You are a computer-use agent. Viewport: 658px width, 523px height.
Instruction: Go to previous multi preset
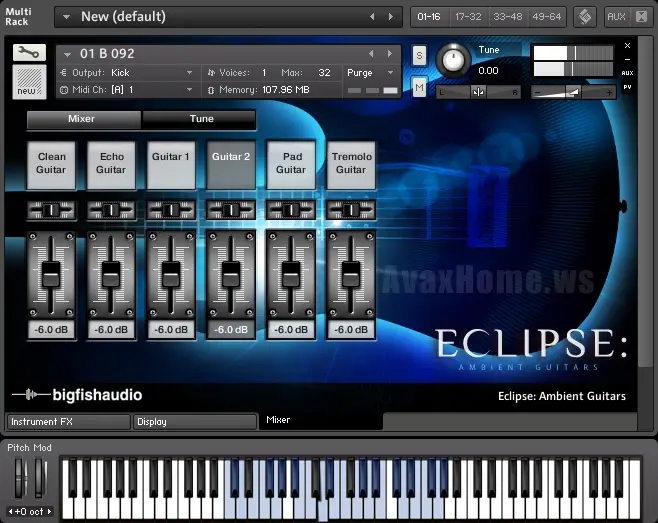point(372,16)
